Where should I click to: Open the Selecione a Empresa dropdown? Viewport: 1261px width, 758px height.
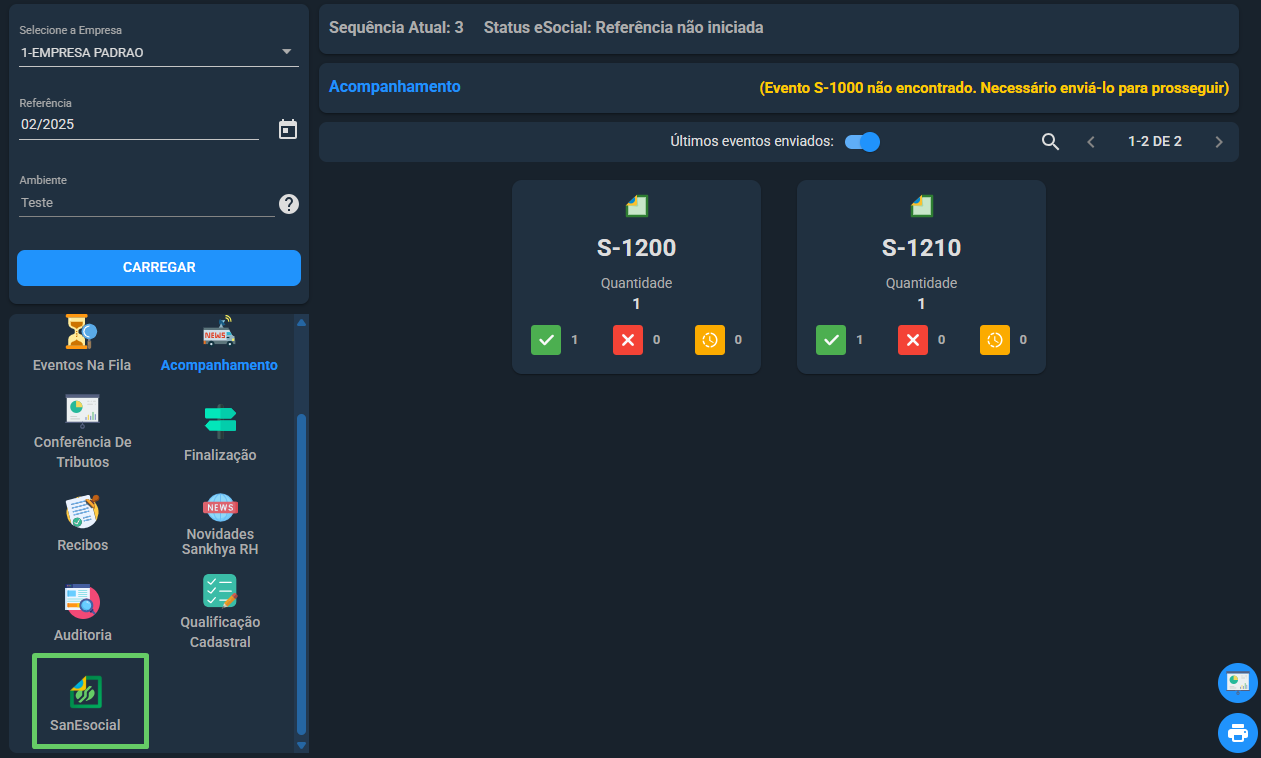coord(159,53)
